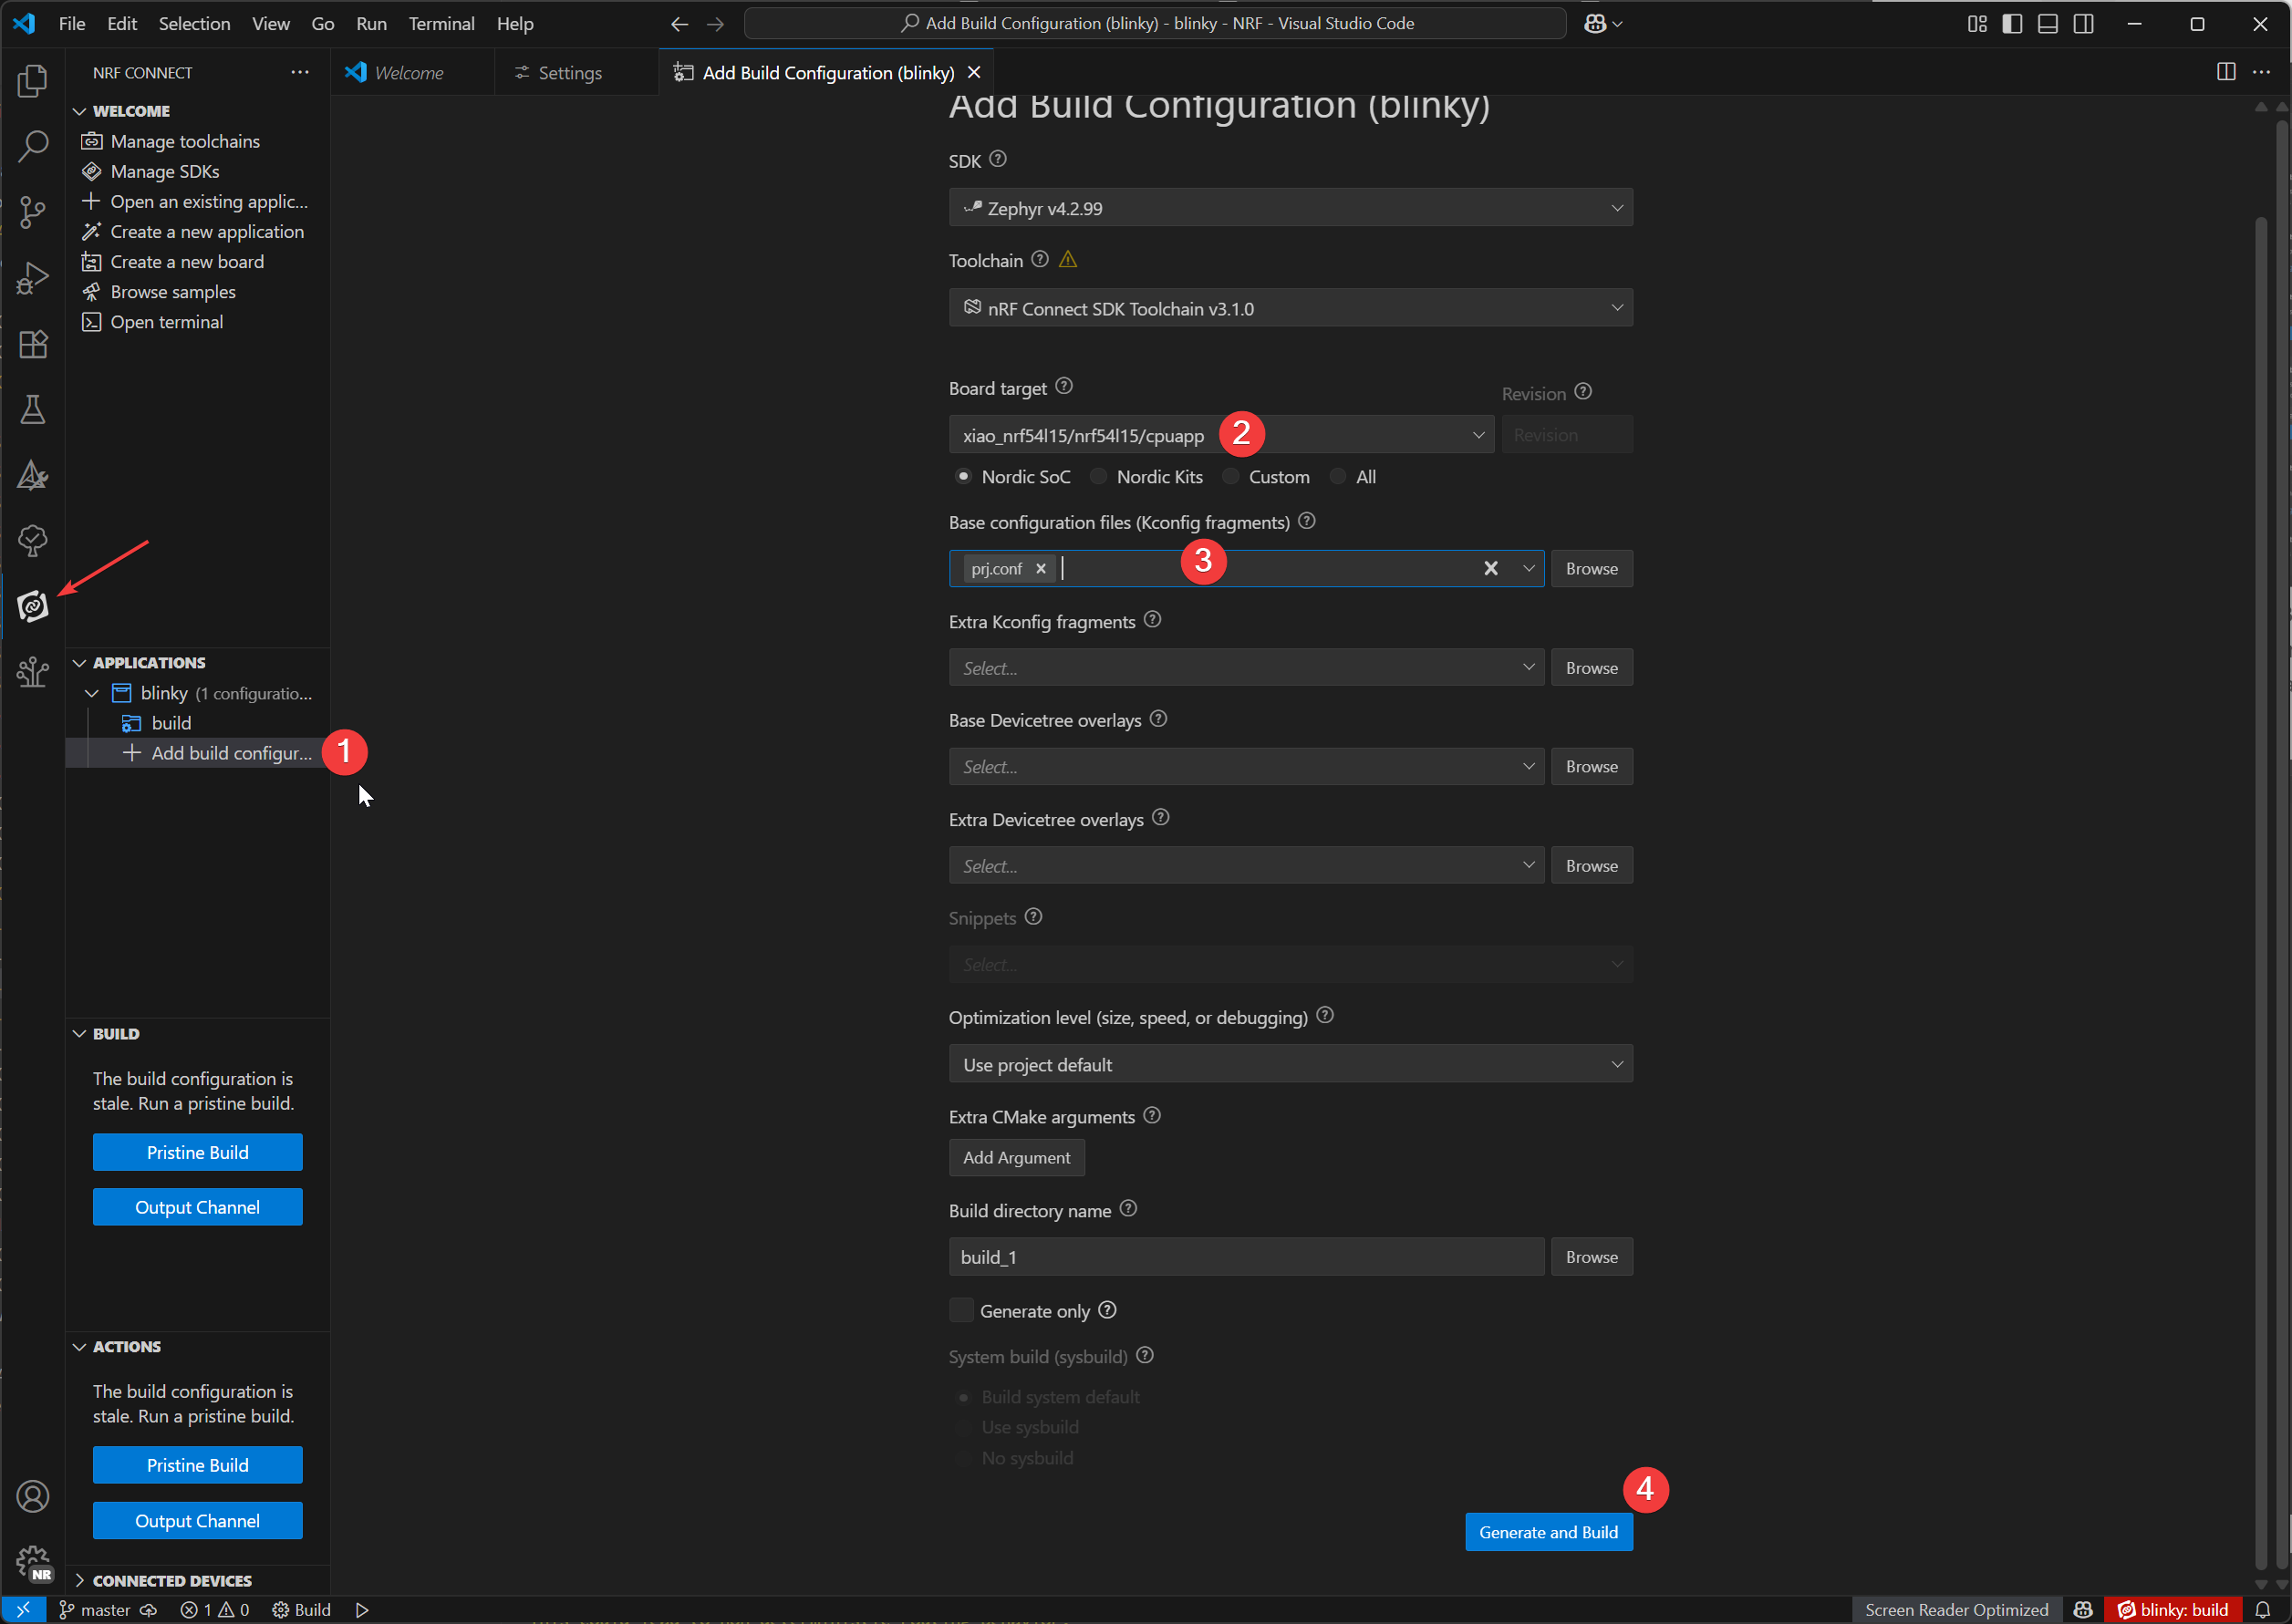Close the Add Build Configuration tab
This screenshot has height=1624, width=2292.
tap(975, 72)
